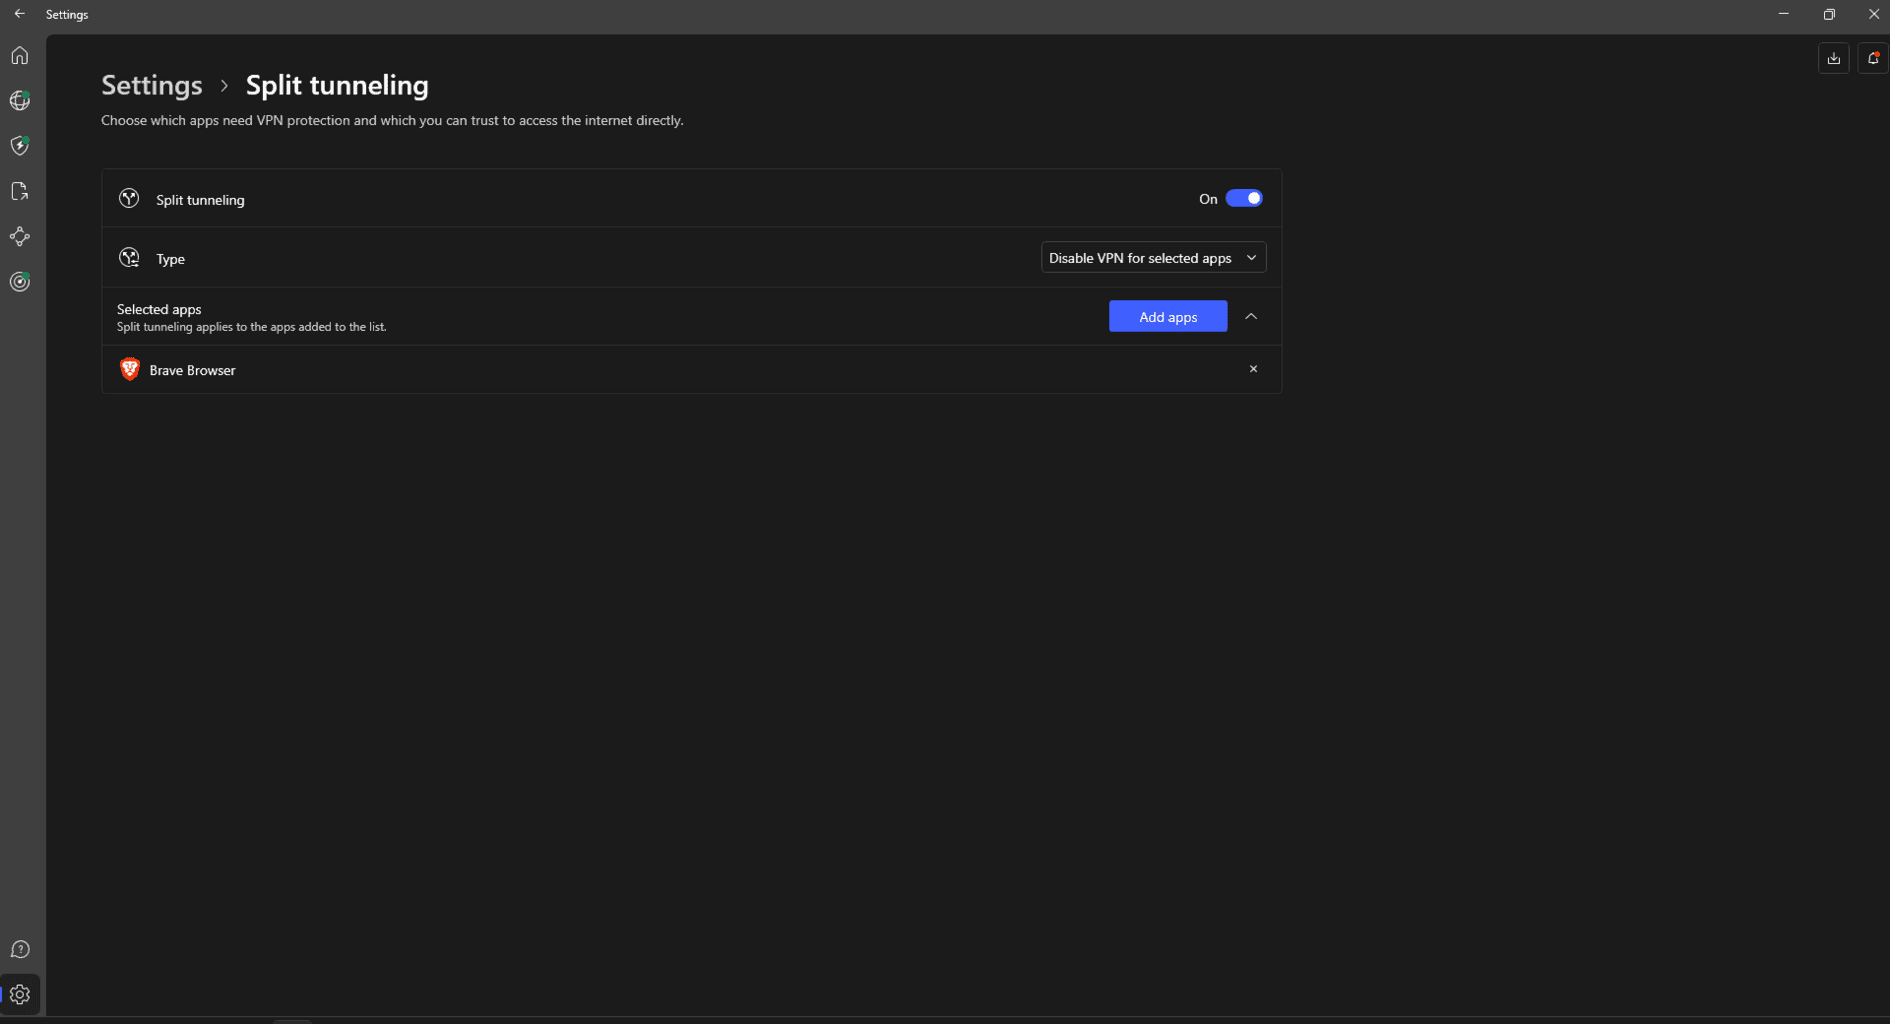Open the Type dropdown for split tunneling

(1152, 258)
